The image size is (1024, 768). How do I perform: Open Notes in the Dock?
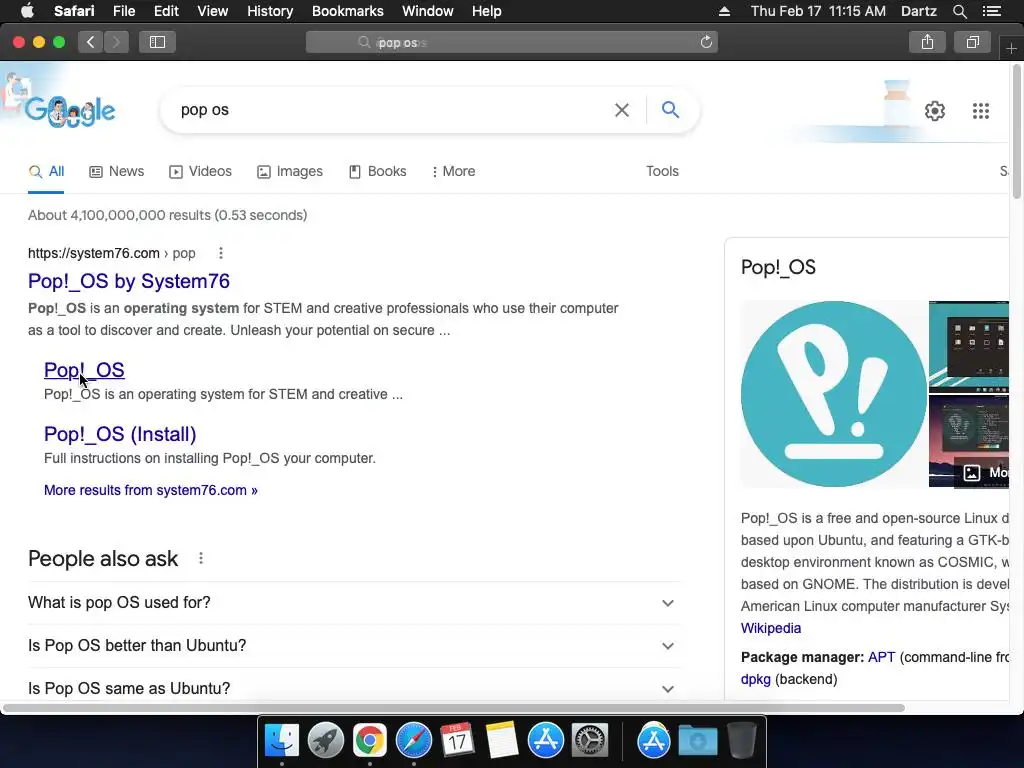[502, 741]
